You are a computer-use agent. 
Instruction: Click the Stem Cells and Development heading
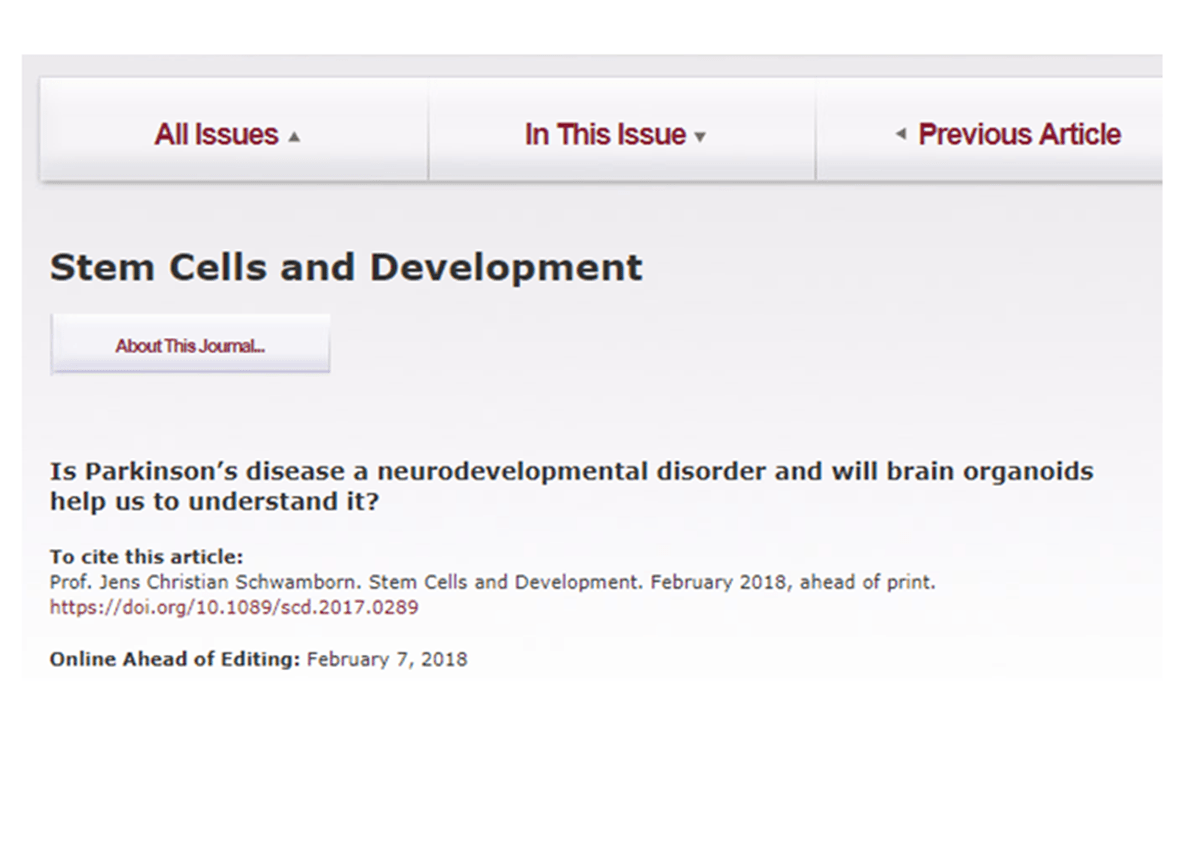click(346, 268)
